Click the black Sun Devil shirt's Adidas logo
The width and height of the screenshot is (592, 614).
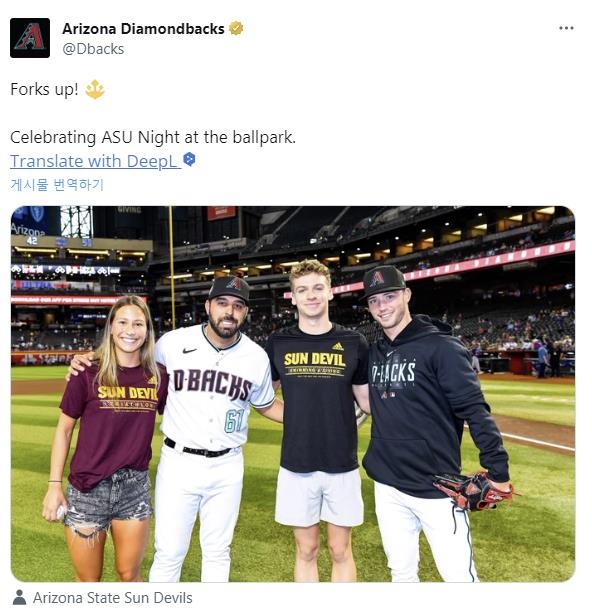(x=338, y=346)
